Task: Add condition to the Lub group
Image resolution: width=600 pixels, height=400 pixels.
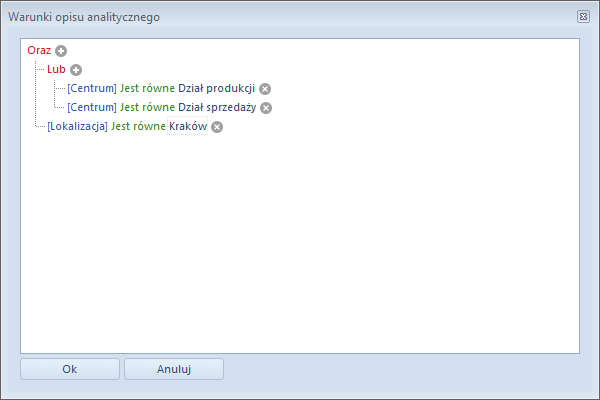Action: pos(76,70)
